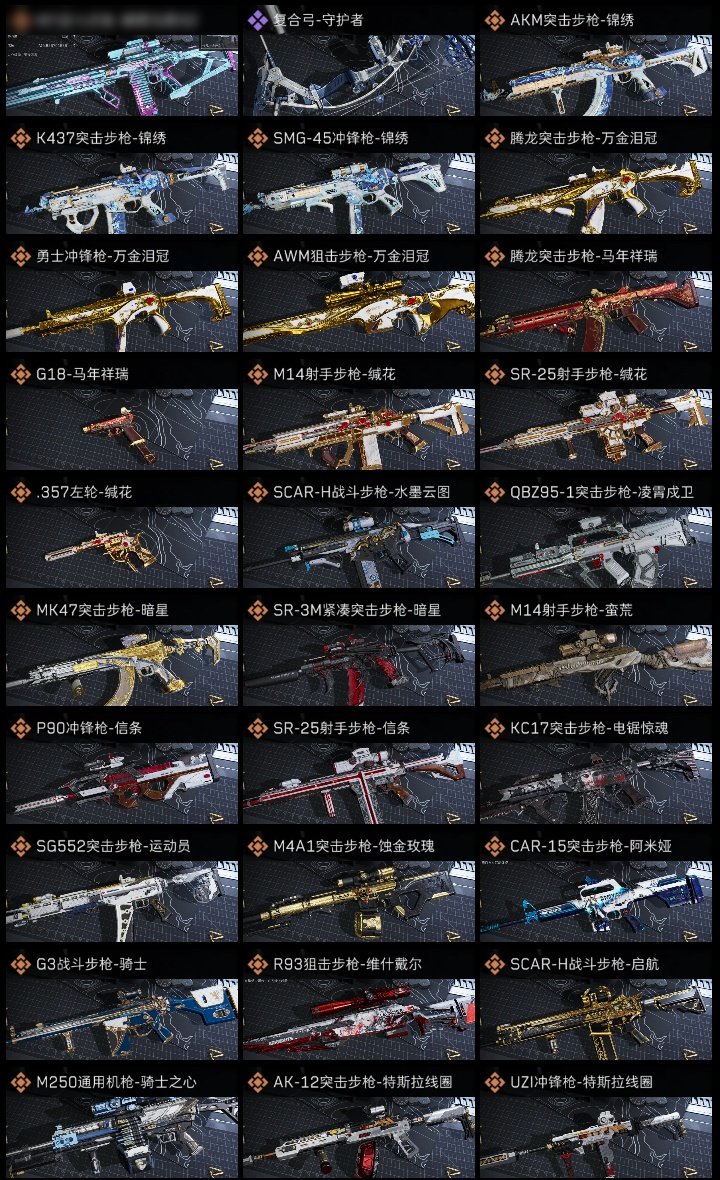Screen dimensions: 720x1180
Task: Click the rarity icon next to UZI冲锋枪-特斯拉线圈
Action: tap(494, 1082)
